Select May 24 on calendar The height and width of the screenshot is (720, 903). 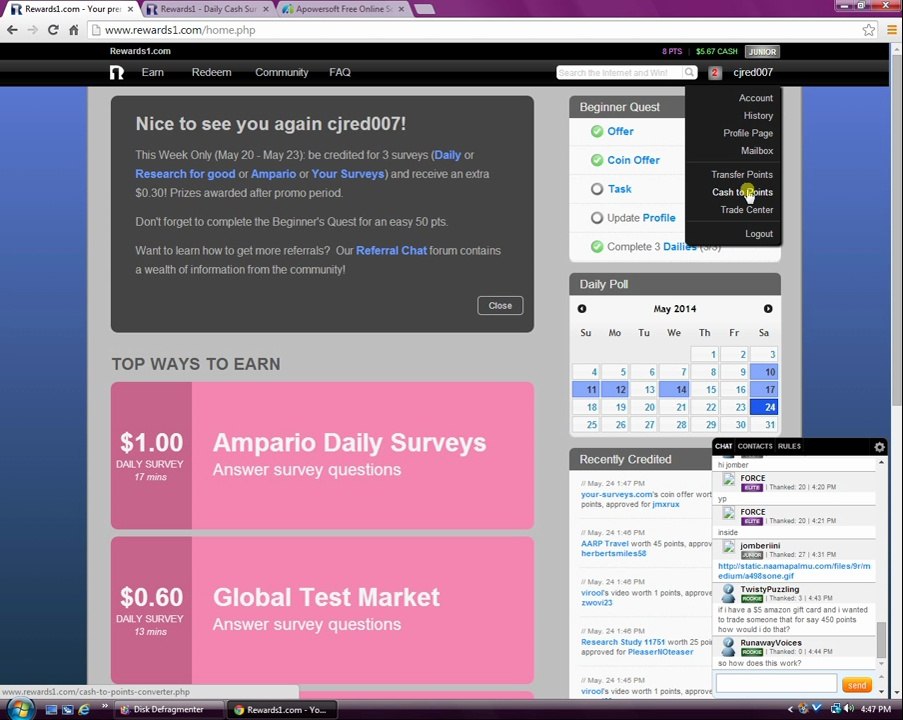tap(764, 407)
